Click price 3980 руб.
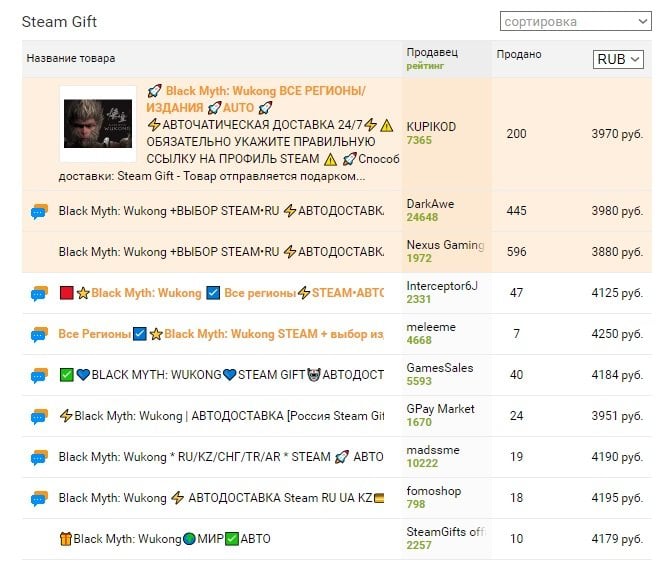The width and height of the screenshot is (660, 565). (617, 211)
